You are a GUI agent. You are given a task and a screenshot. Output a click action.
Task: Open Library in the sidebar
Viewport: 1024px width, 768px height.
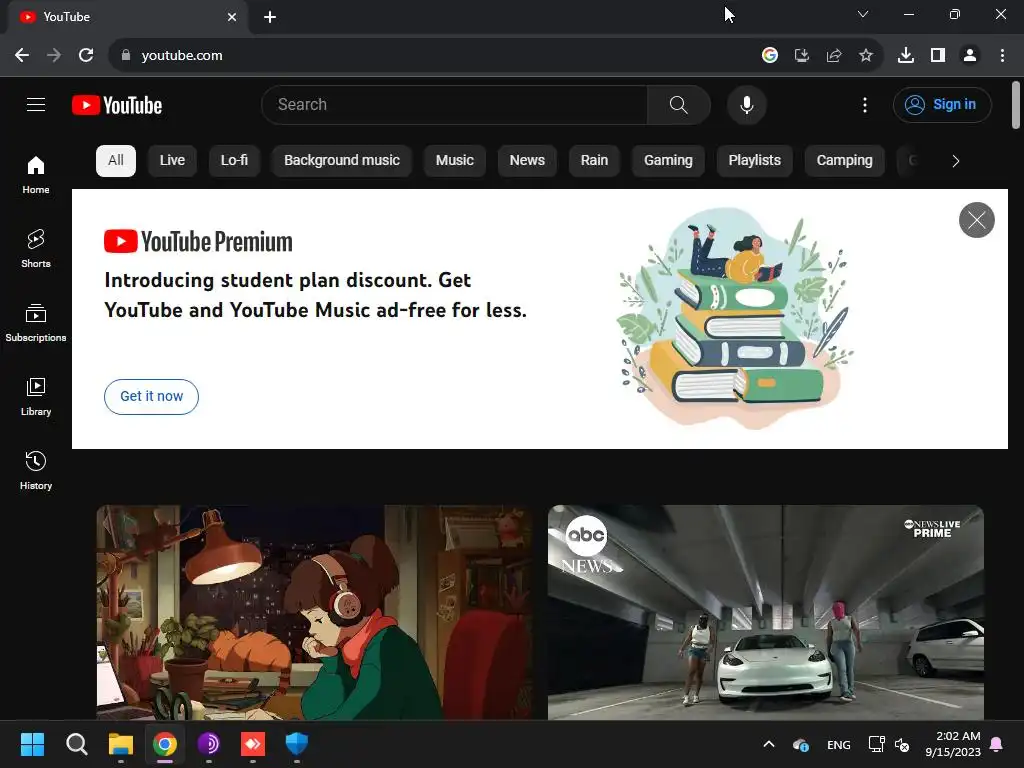tap(36, 396)
